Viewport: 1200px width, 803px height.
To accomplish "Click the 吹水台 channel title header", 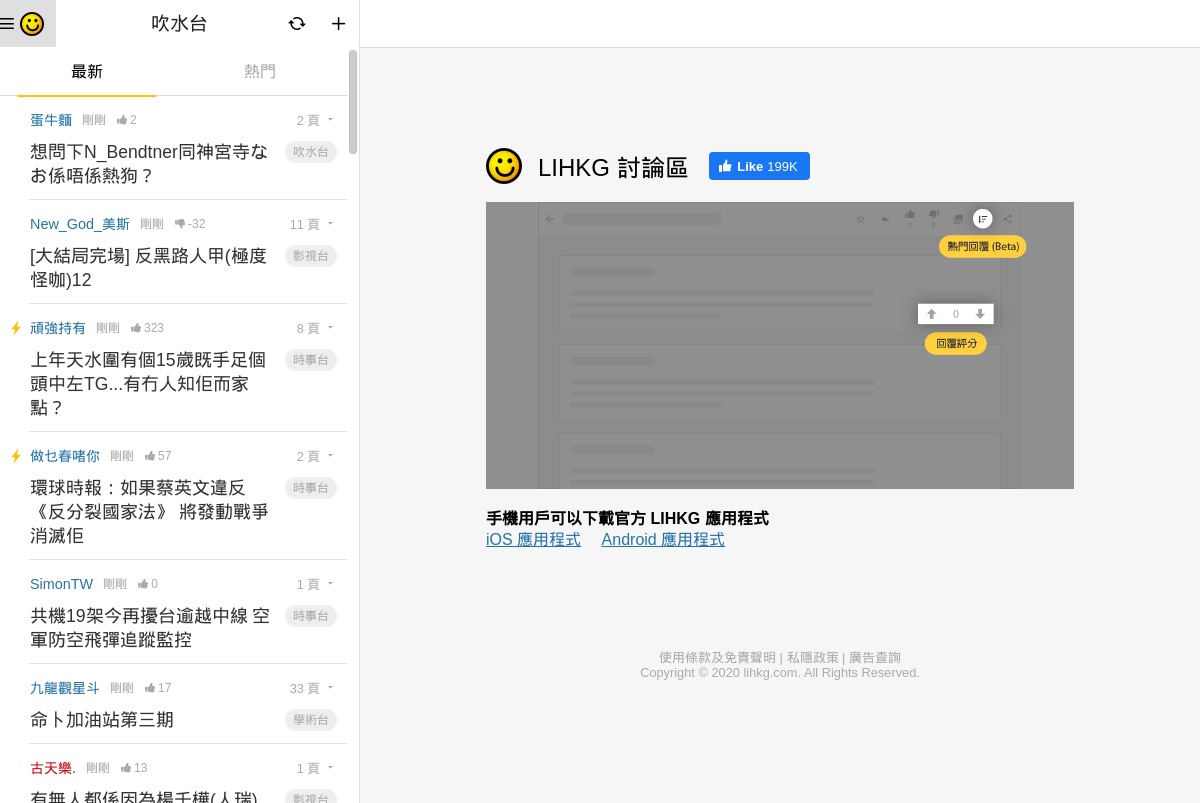I will 179,23.
